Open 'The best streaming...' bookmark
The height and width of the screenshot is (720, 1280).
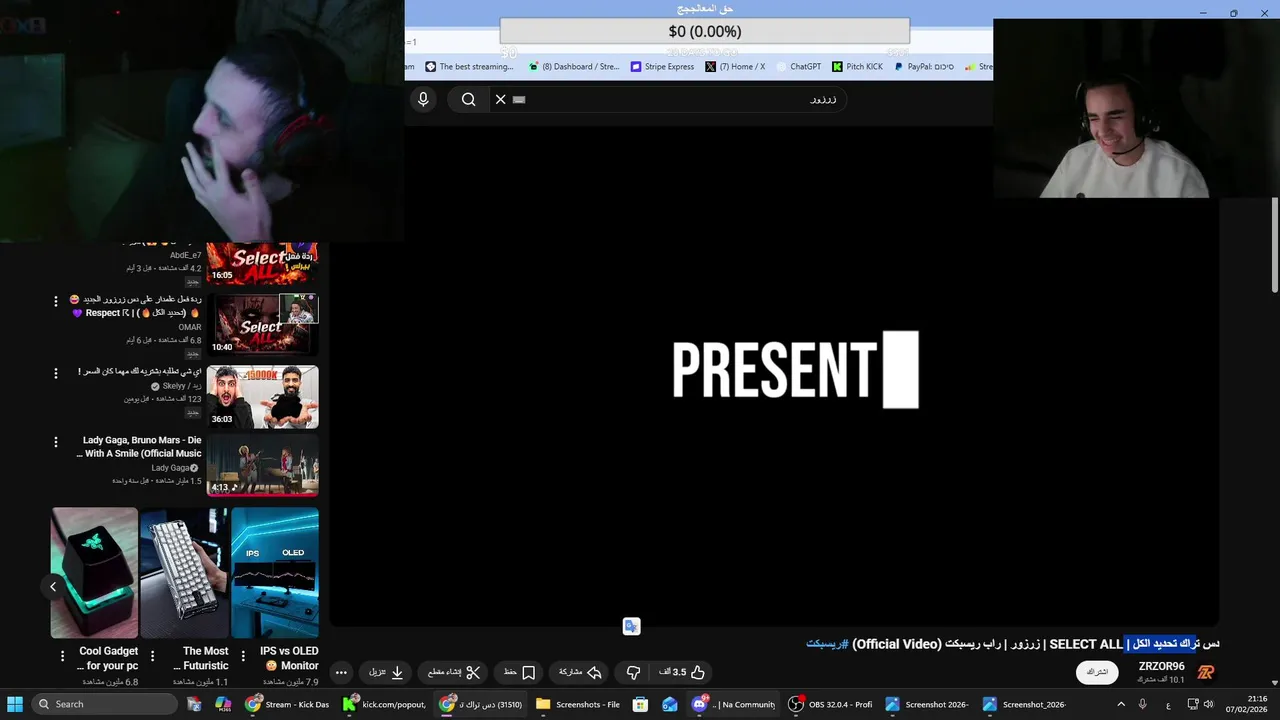[x=469, y=67]
